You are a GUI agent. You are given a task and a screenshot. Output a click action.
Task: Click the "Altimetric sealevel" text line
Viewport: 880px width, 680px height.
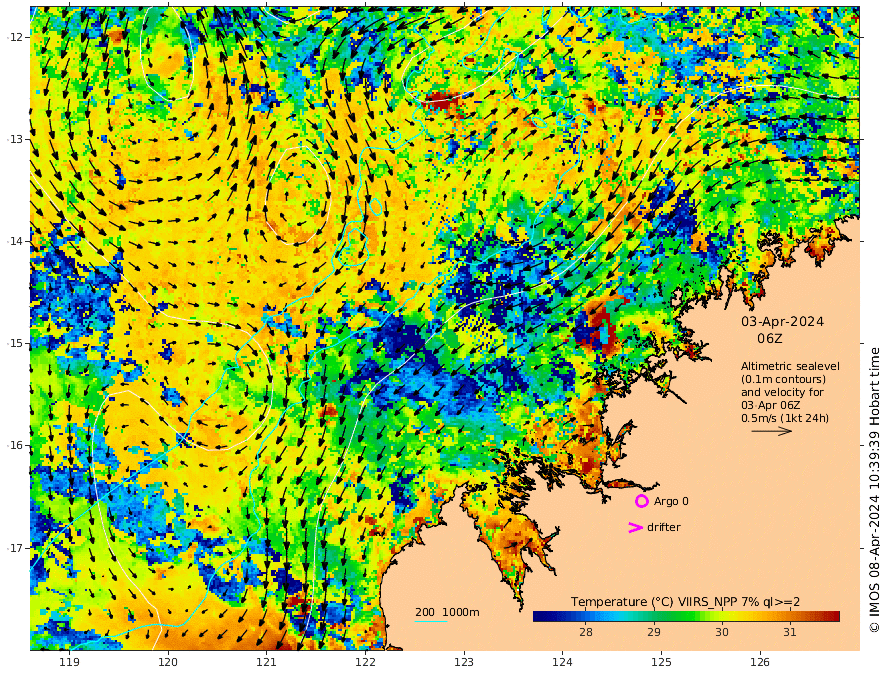(x=790, y=366)
